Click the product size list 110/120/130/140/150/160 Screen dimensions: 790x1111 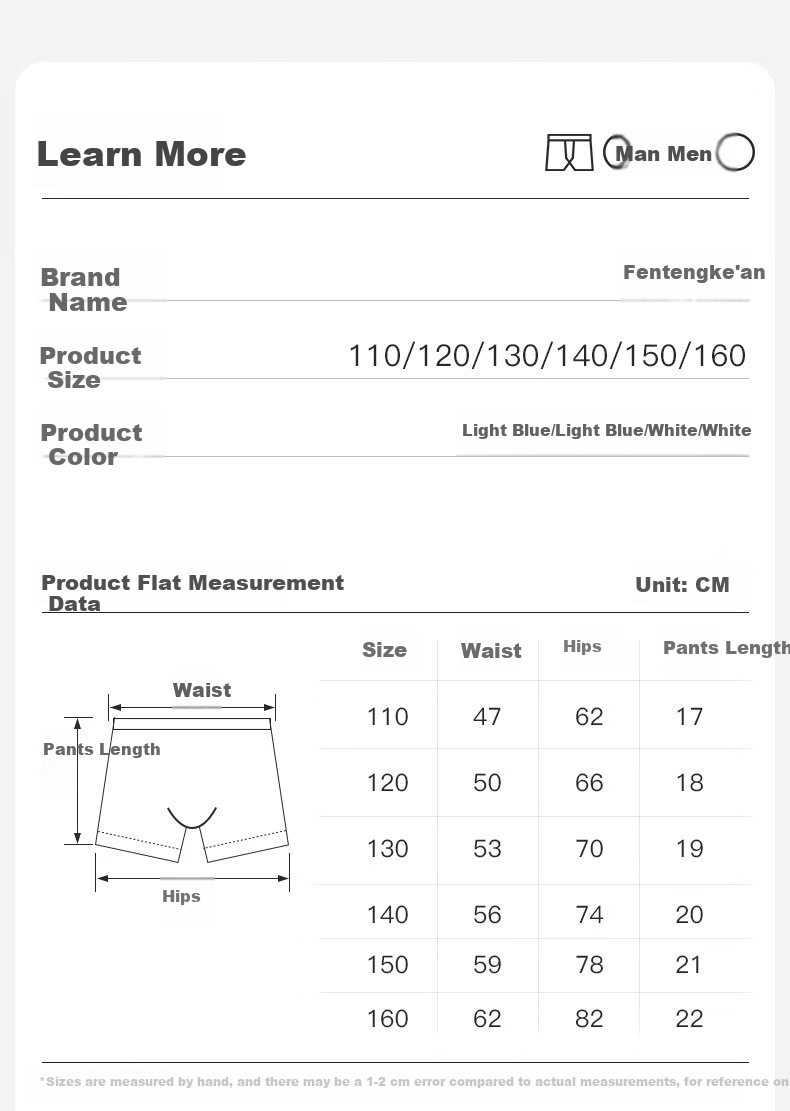coord(547,356)
